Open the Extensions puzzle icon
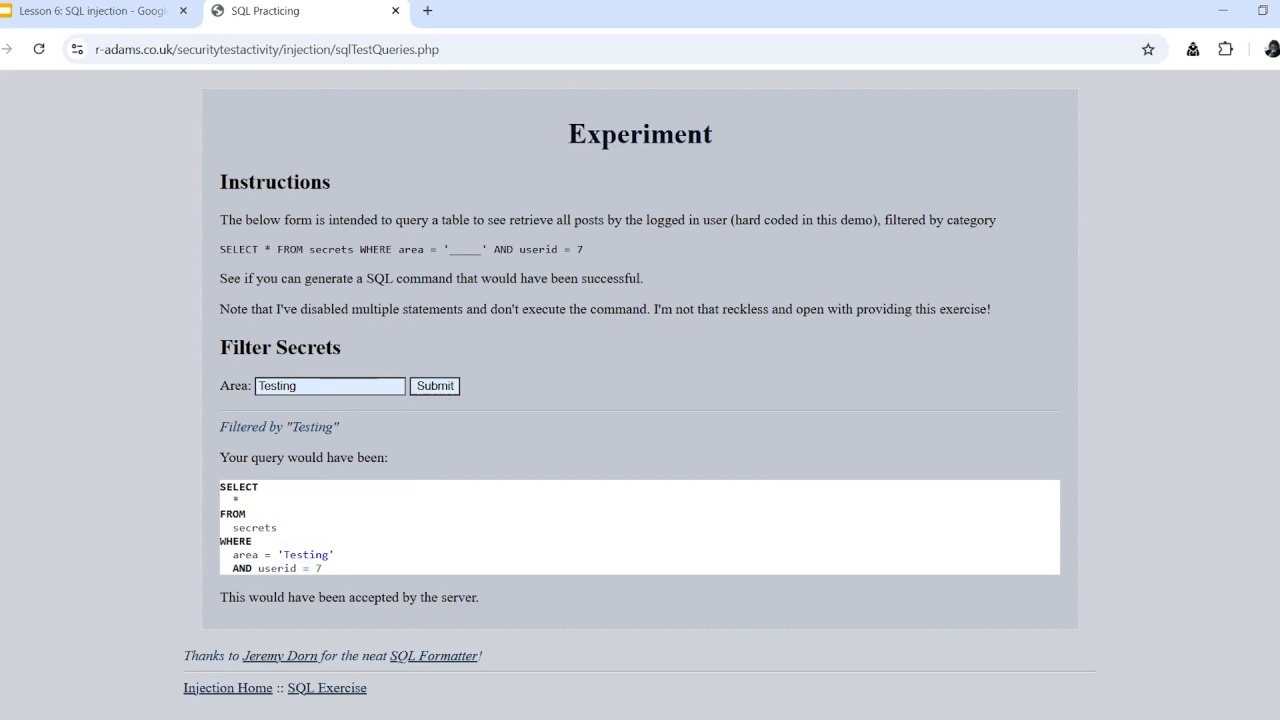Screen dimensions: 1280x720 pyautogui.click(x=1226, y=49)
